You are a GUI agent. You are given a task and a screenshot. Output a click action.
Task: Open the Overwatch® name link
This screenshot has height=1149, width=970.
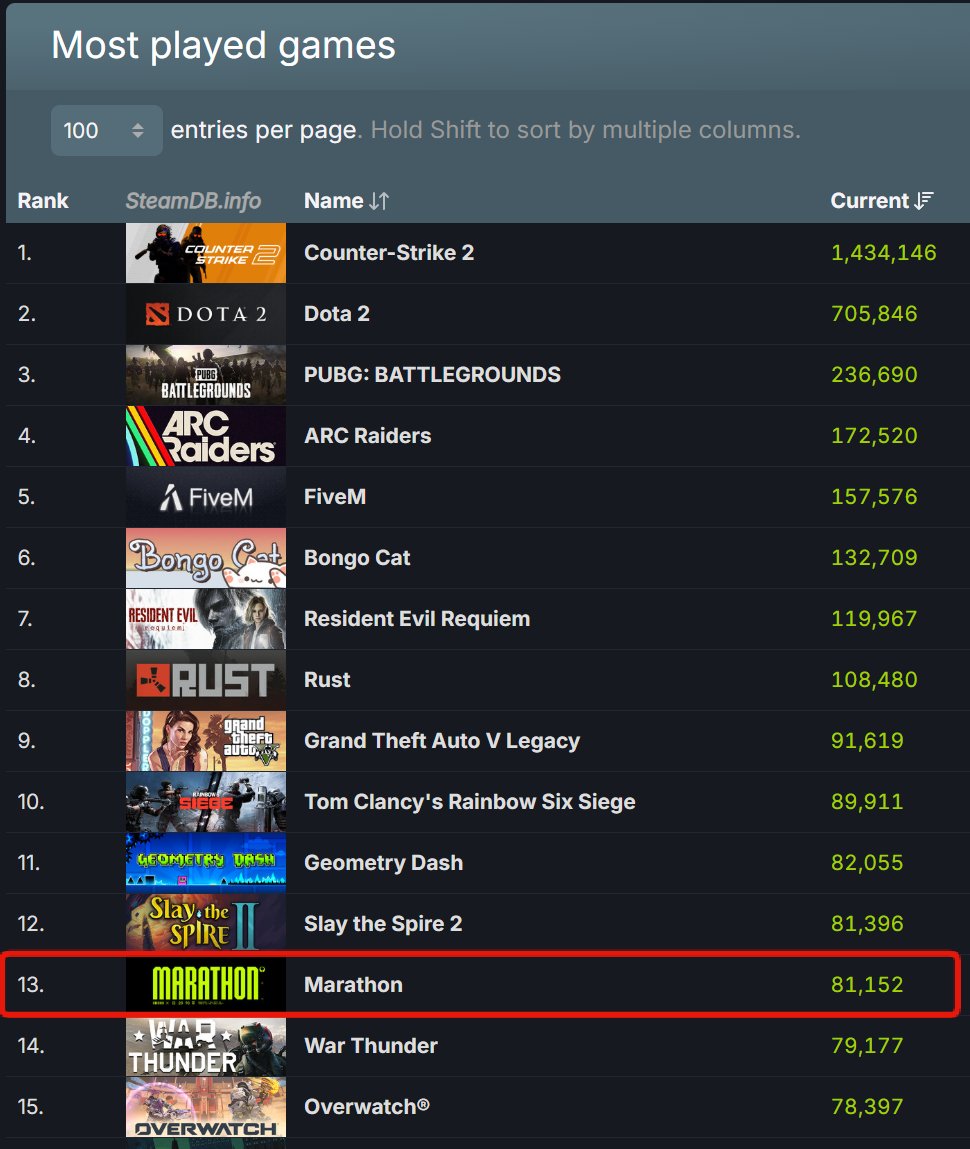[x=366, y=1106]
